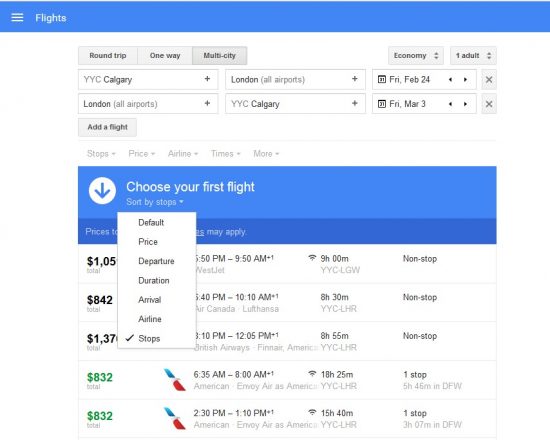Image resolution: width=550 pixels, height=440 pixels.
Task: Click the blue down-arrow circle icon
Action: (102, 191)
